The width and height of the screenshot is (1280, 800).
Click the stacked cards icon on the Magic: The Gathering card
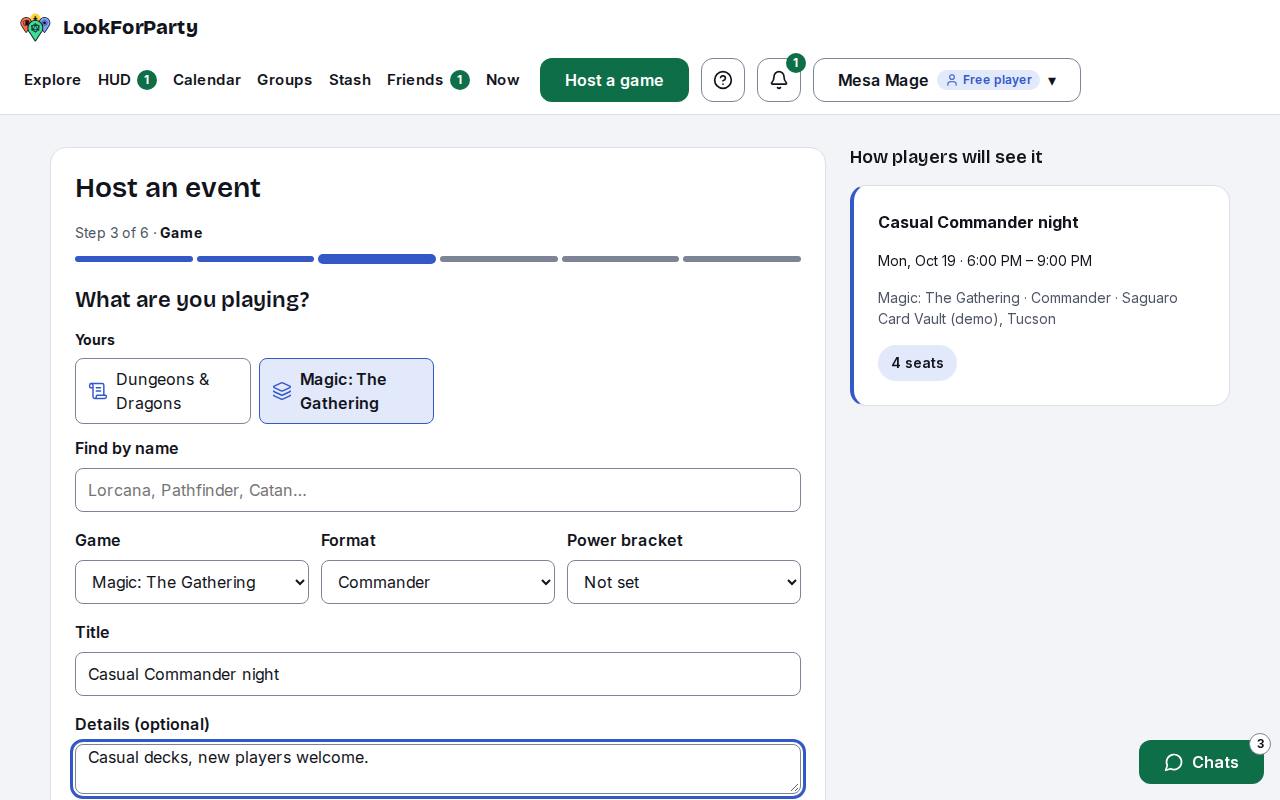(x=282, y=391)
